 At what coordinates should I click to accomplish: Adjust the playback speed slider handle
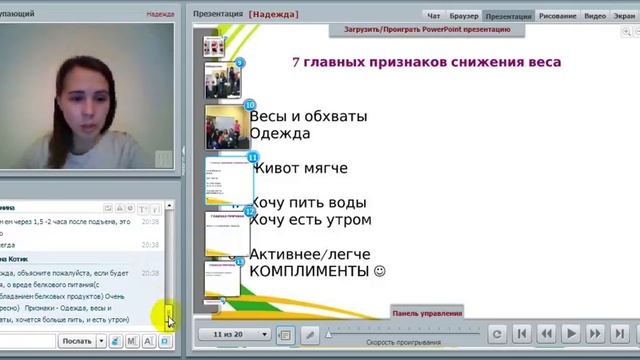pos(329,335)
